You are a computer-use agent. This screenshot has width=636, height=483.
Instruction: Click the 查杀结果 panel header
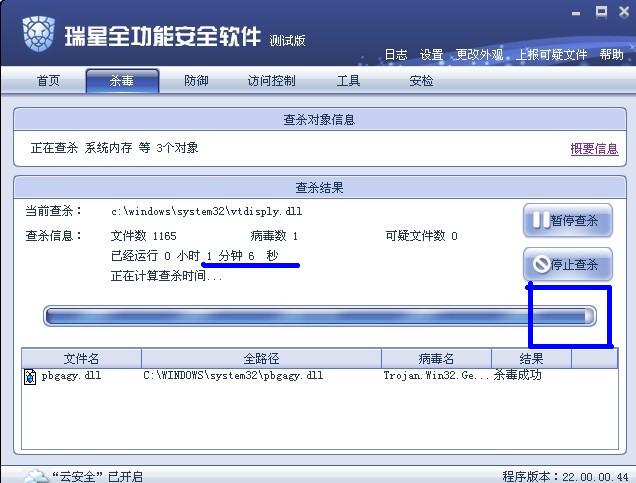point(319,187)
